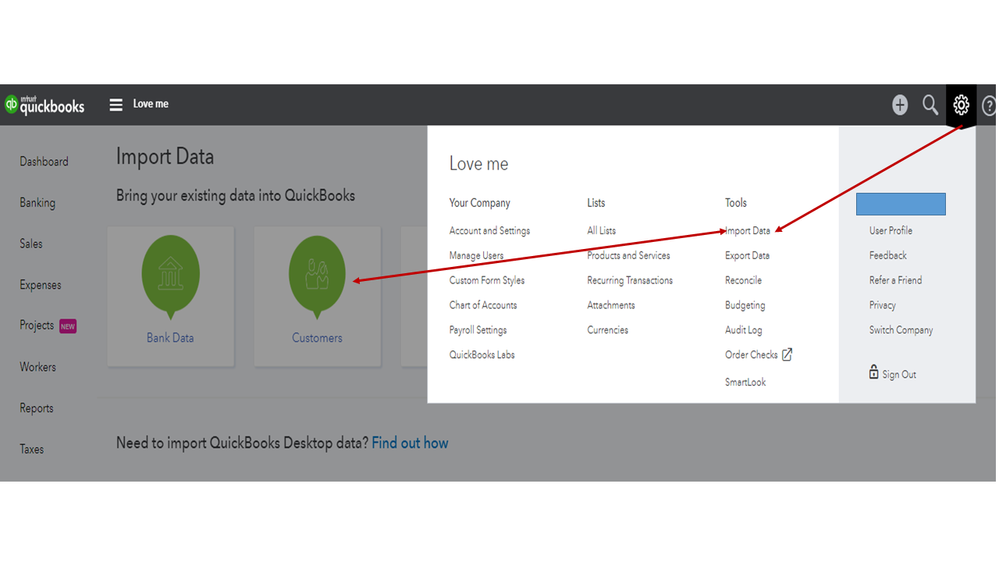Screen dimensions: 999x562
Task: Select Import Data under Tools
Action: click(747, 231)
